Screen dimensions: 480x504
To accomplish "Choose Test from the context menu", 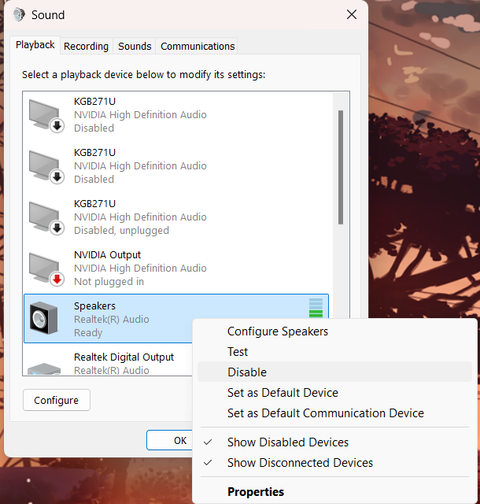I will 335,352.
